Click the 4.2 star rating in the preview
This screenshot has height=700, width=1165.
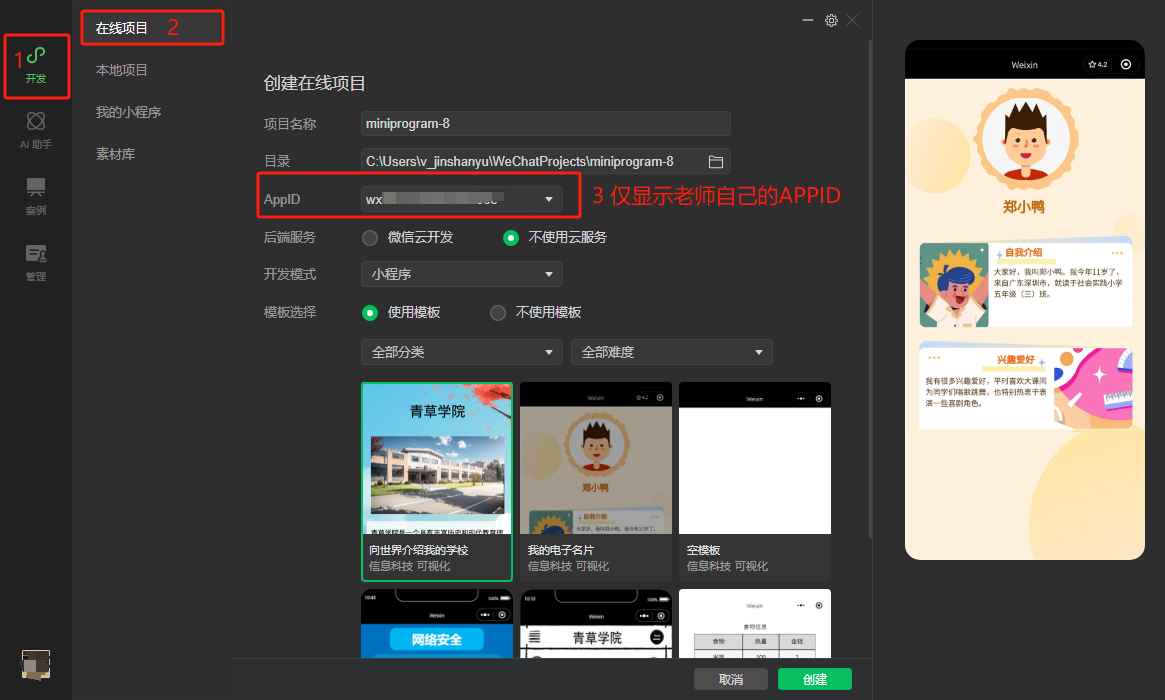point(1097,65)
